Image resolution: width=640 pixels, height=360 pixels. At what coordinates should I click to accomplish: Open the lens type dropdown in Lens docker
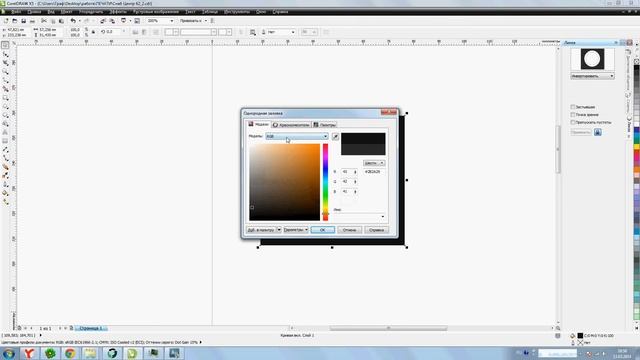[592, 76]
